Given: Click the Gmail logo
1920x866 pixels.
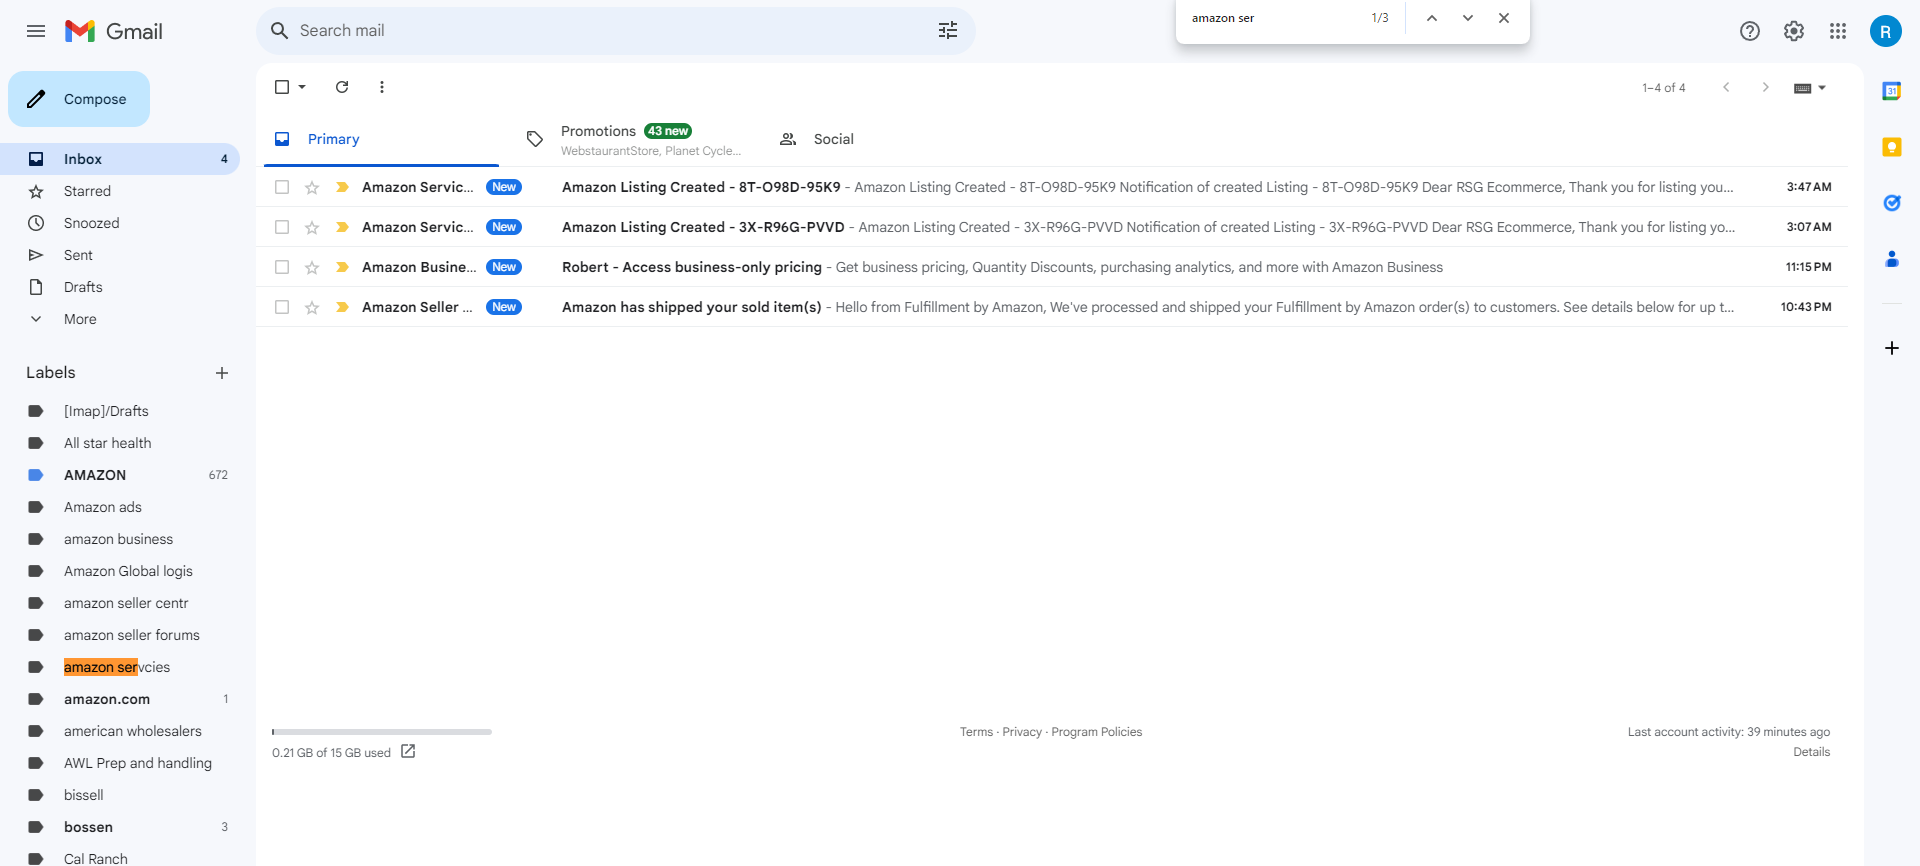Looking at the screenshot, I should [114, 31].
